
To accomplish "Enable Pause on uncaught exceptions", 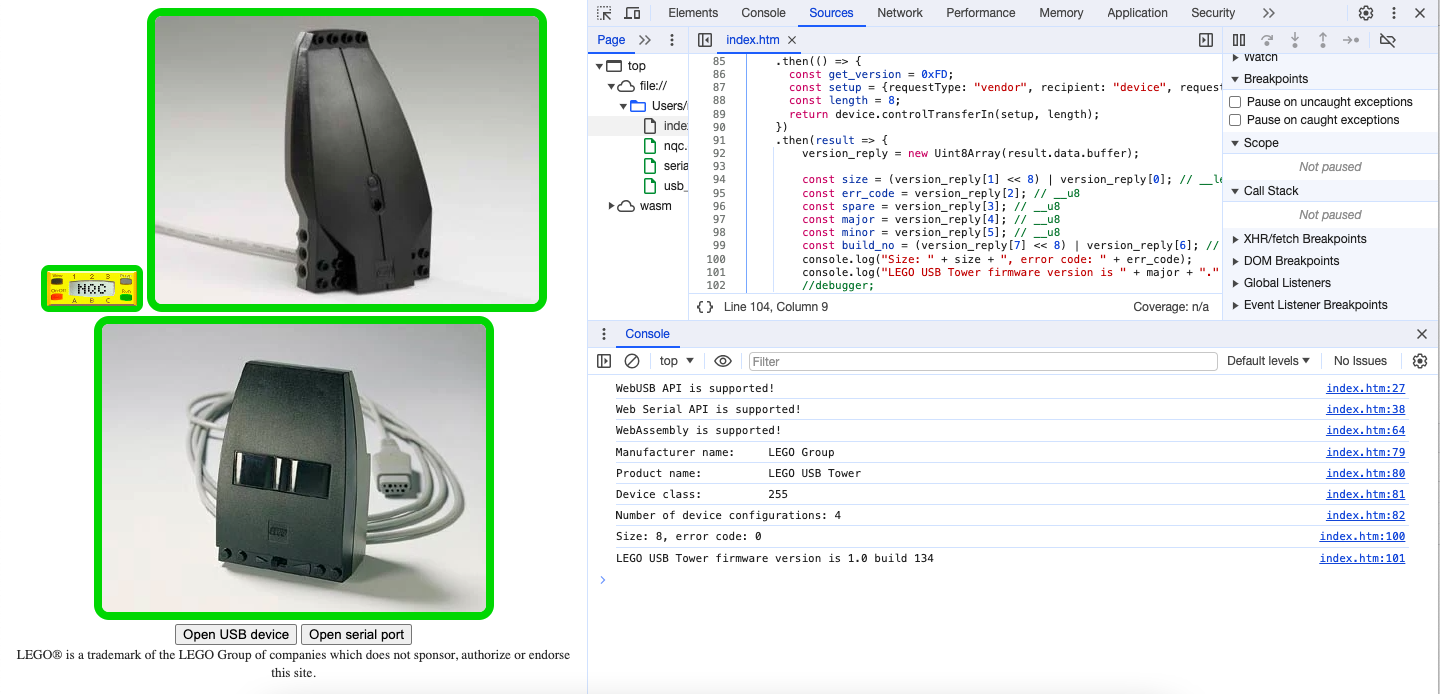I will pos(1235,102).
